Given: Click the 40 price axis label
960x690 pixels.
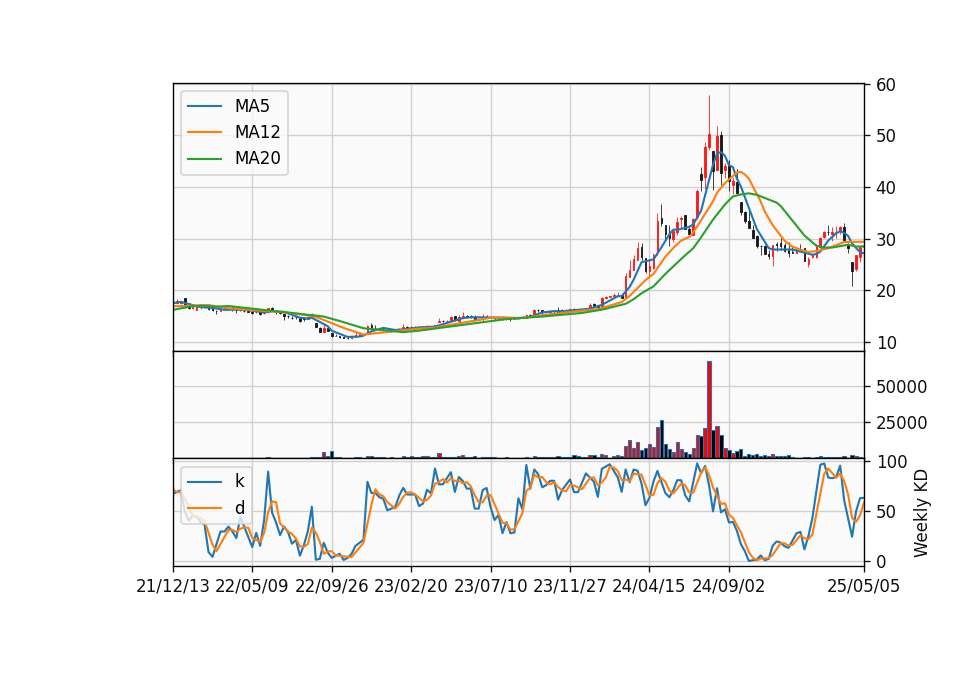Looking at the screenshot, I should 885,188.
